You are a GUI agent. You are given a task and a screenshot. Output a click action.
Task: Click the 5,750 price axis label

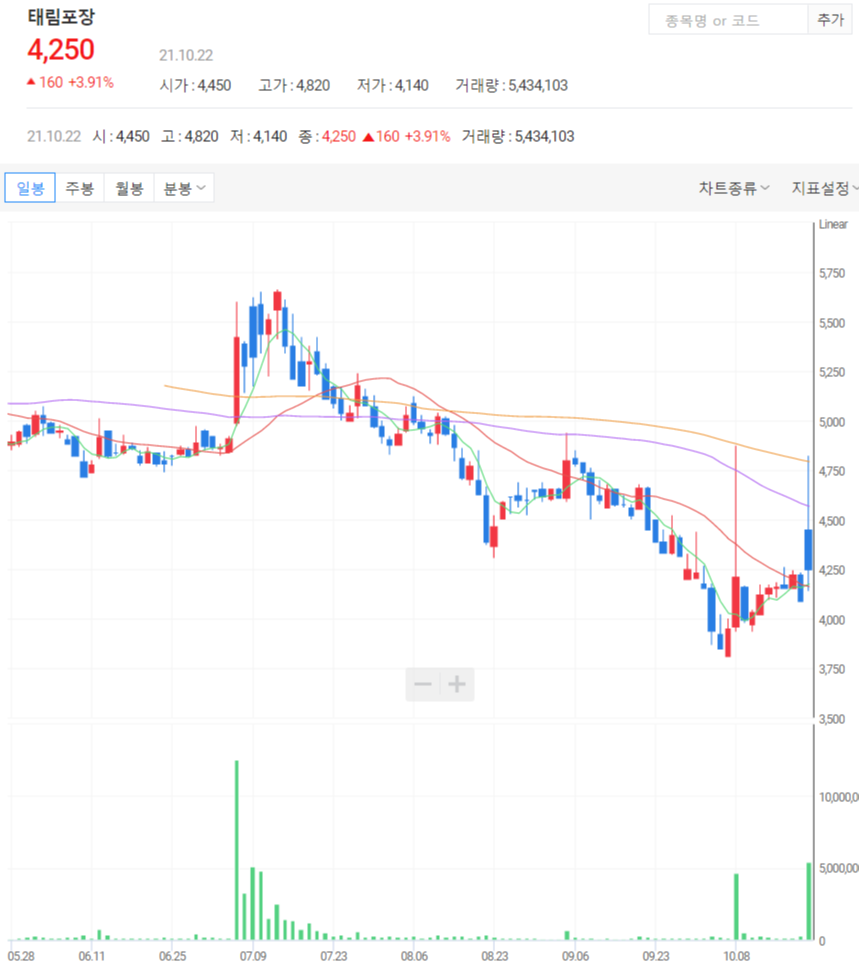[832, 273]
